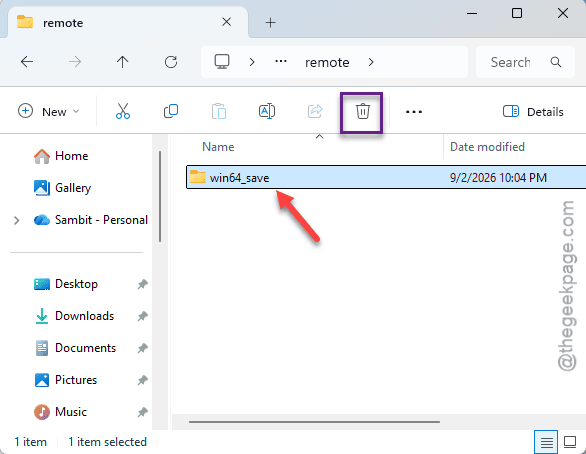
Task: Navigate back with the back arrow
Action: [27, 62]
